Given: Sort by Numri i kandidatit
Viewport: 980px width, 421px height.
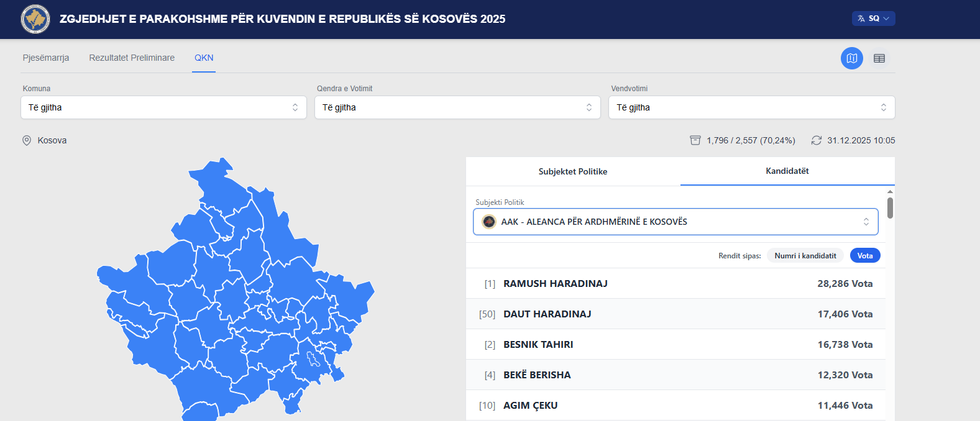Looking at the screenshot, I should pyautogui.click(x=806, y=255).
